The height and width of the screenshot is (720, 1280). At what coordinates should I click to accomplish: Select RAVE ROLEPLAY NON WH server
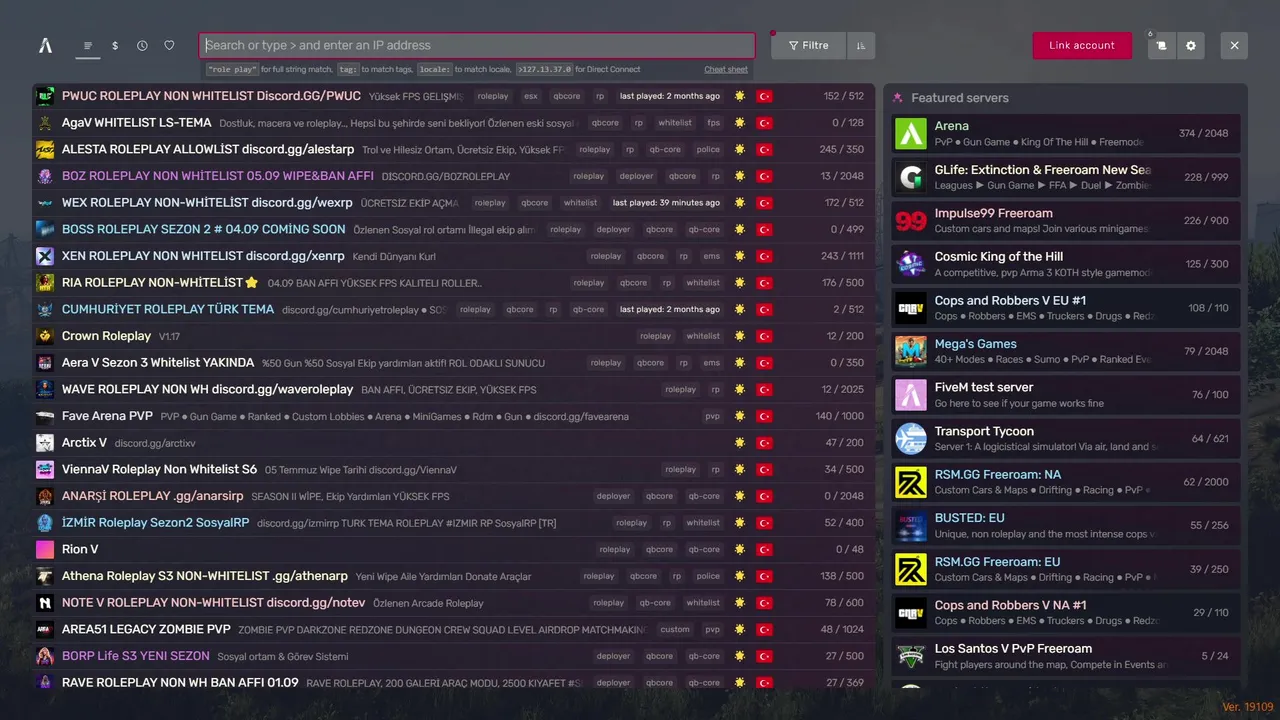(x=454, y=682)
